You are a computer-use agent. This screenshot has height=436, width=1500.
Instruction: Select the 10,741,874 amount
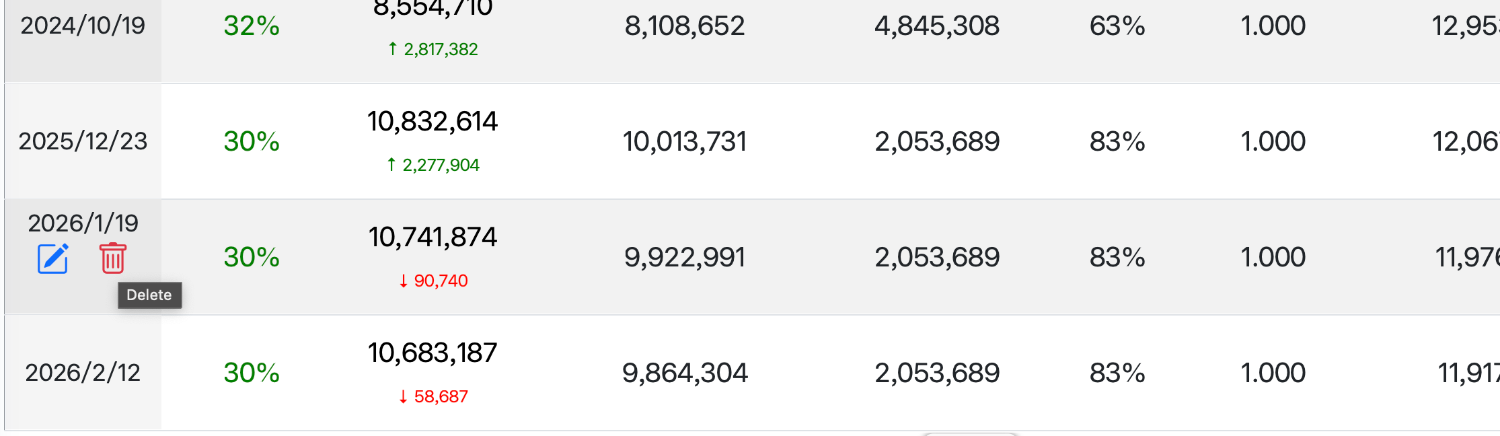(432, 238)
